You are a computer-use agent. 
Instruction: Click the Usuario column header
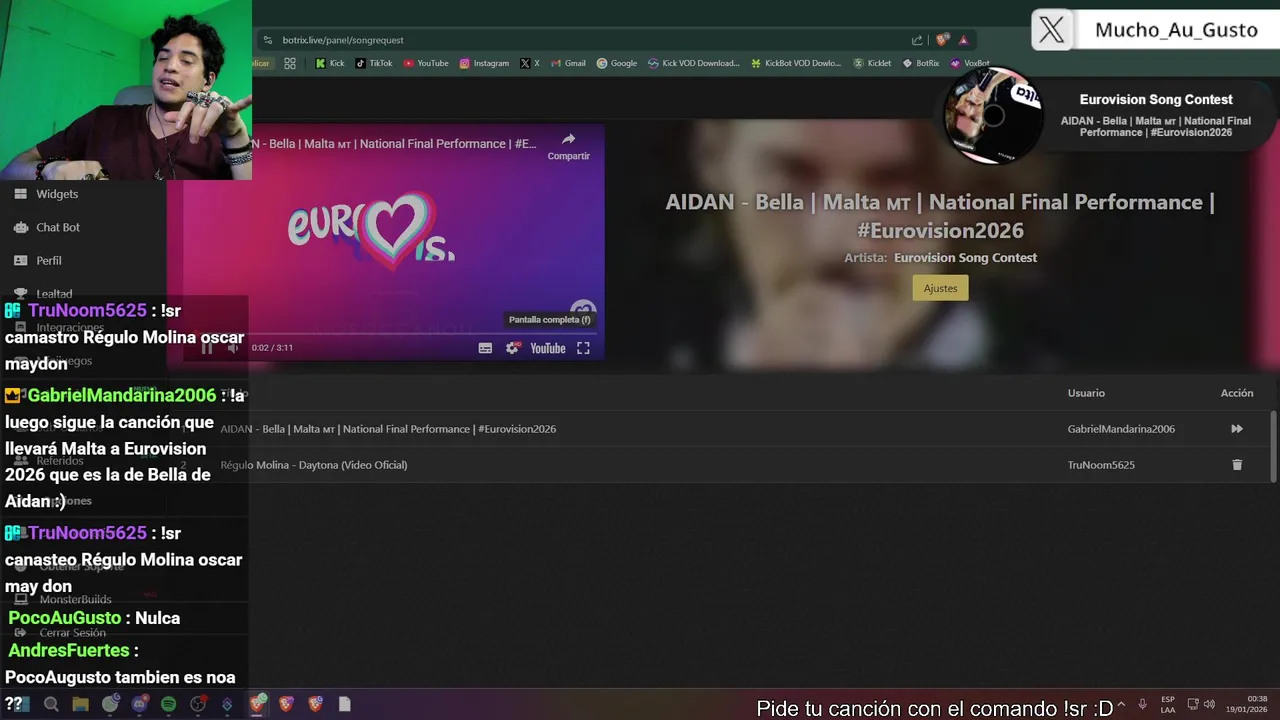coord(1086,393)
